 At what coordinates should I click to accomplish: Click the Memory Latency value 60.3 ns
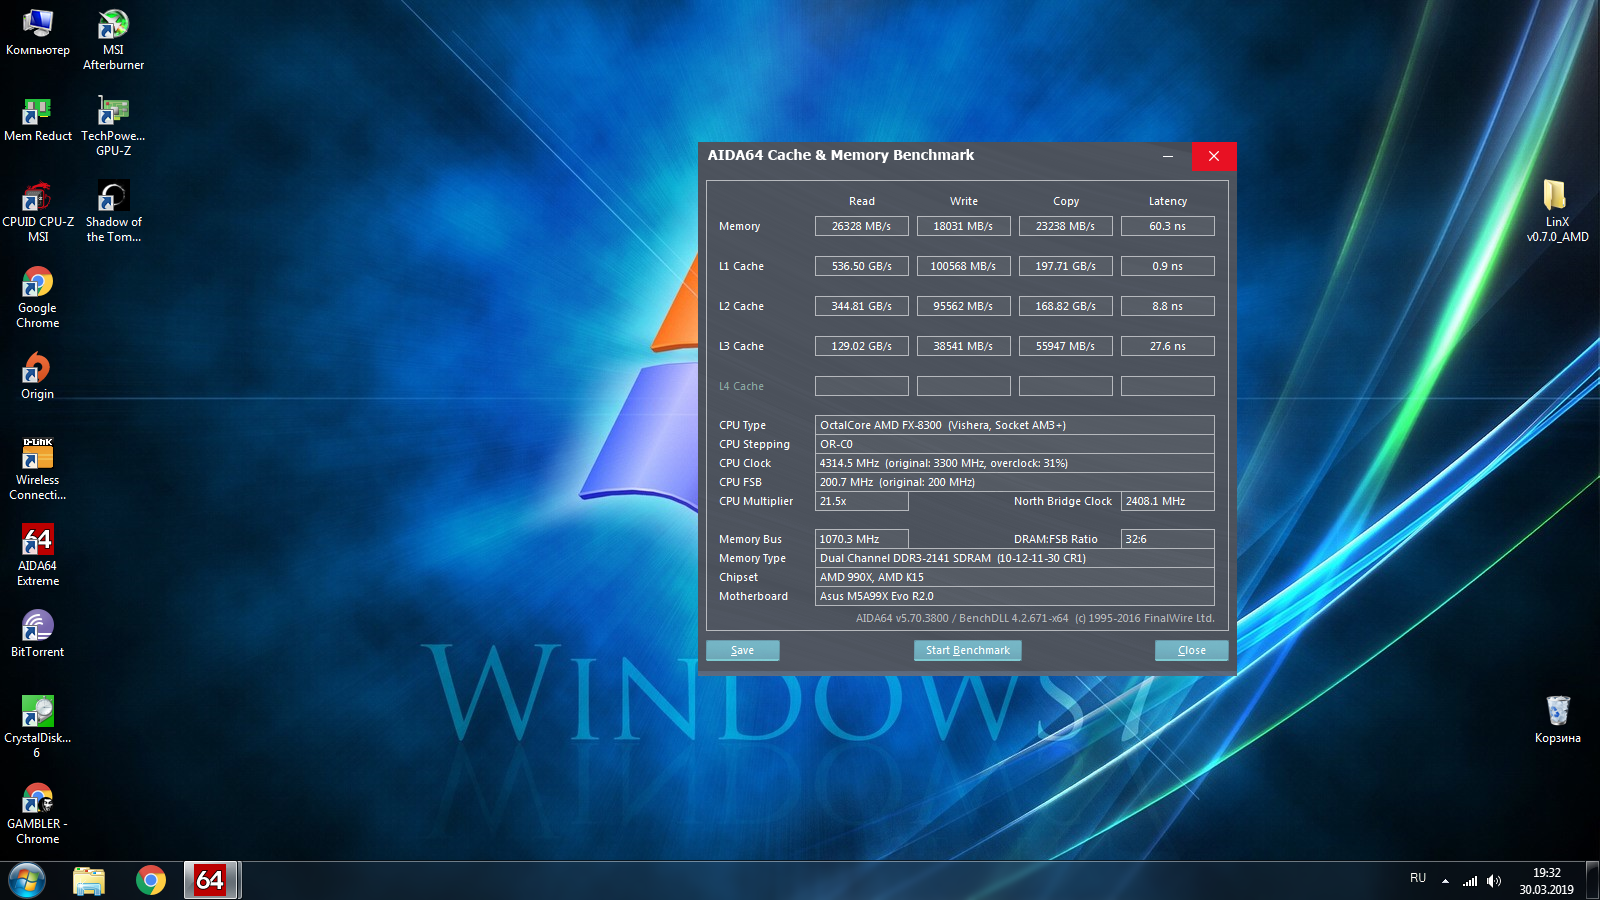[x=1168, y=226]
